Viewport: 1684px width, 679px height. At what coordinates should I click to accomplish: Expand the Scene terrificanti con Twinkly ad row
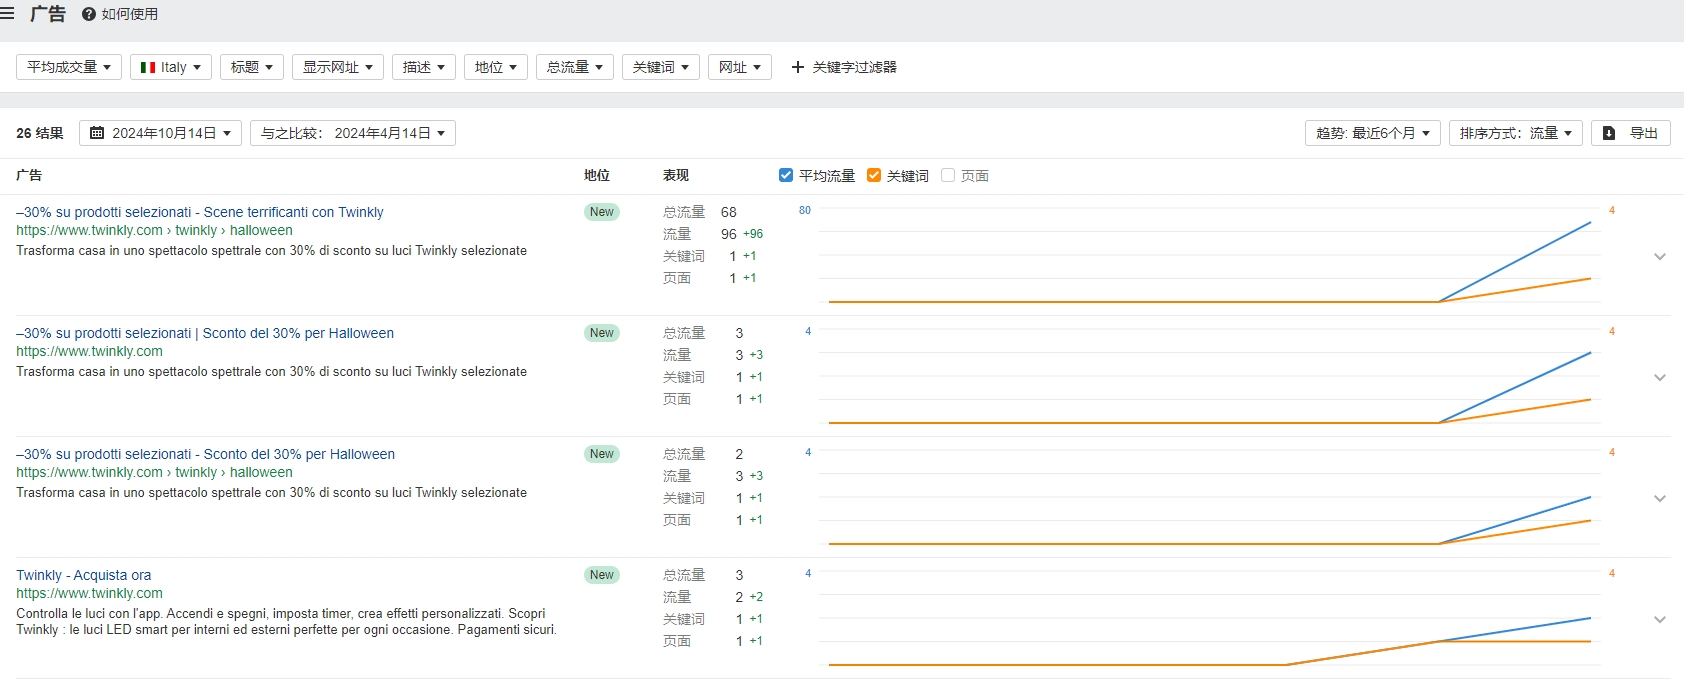(1660, 256)
